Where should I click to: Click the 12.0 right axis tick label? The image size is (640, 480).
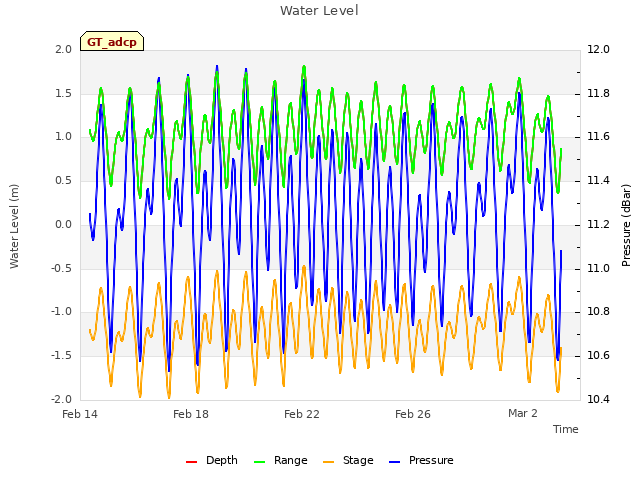[x=598, y=49]
